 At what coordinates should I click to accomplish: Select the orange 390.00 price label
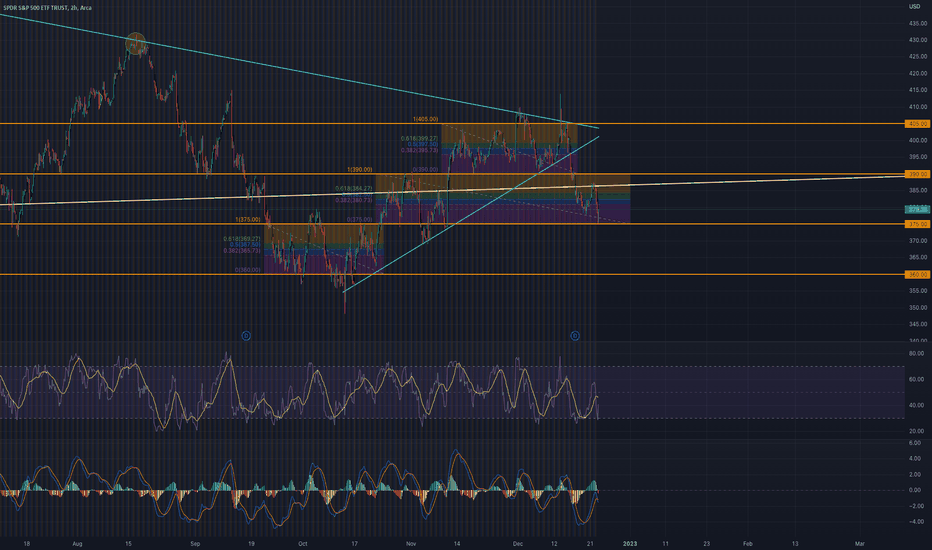click(917, 174)
